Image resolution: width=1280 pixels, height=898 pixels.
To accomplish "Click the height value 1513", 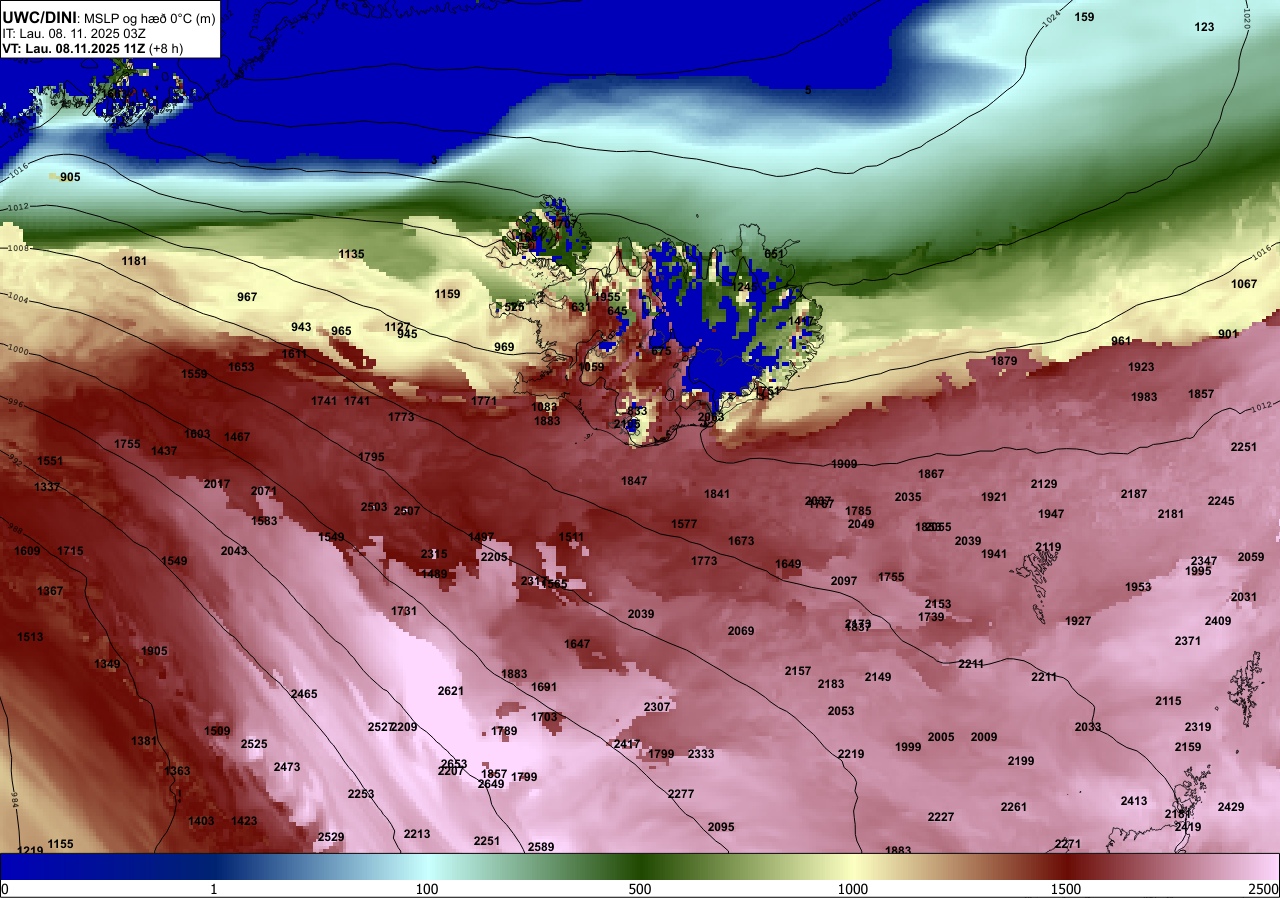I will (30, 637).
